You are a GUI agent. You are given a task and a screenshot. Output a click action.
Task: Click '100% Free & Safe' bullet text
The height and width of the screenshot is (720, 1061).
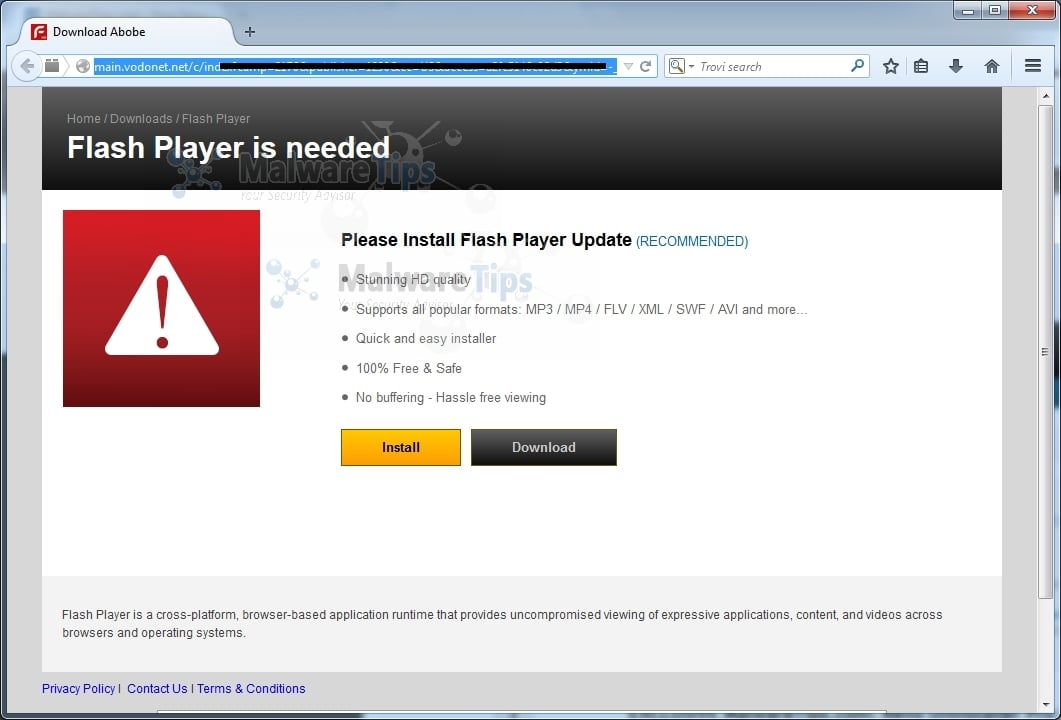click(x=409, y=368)
